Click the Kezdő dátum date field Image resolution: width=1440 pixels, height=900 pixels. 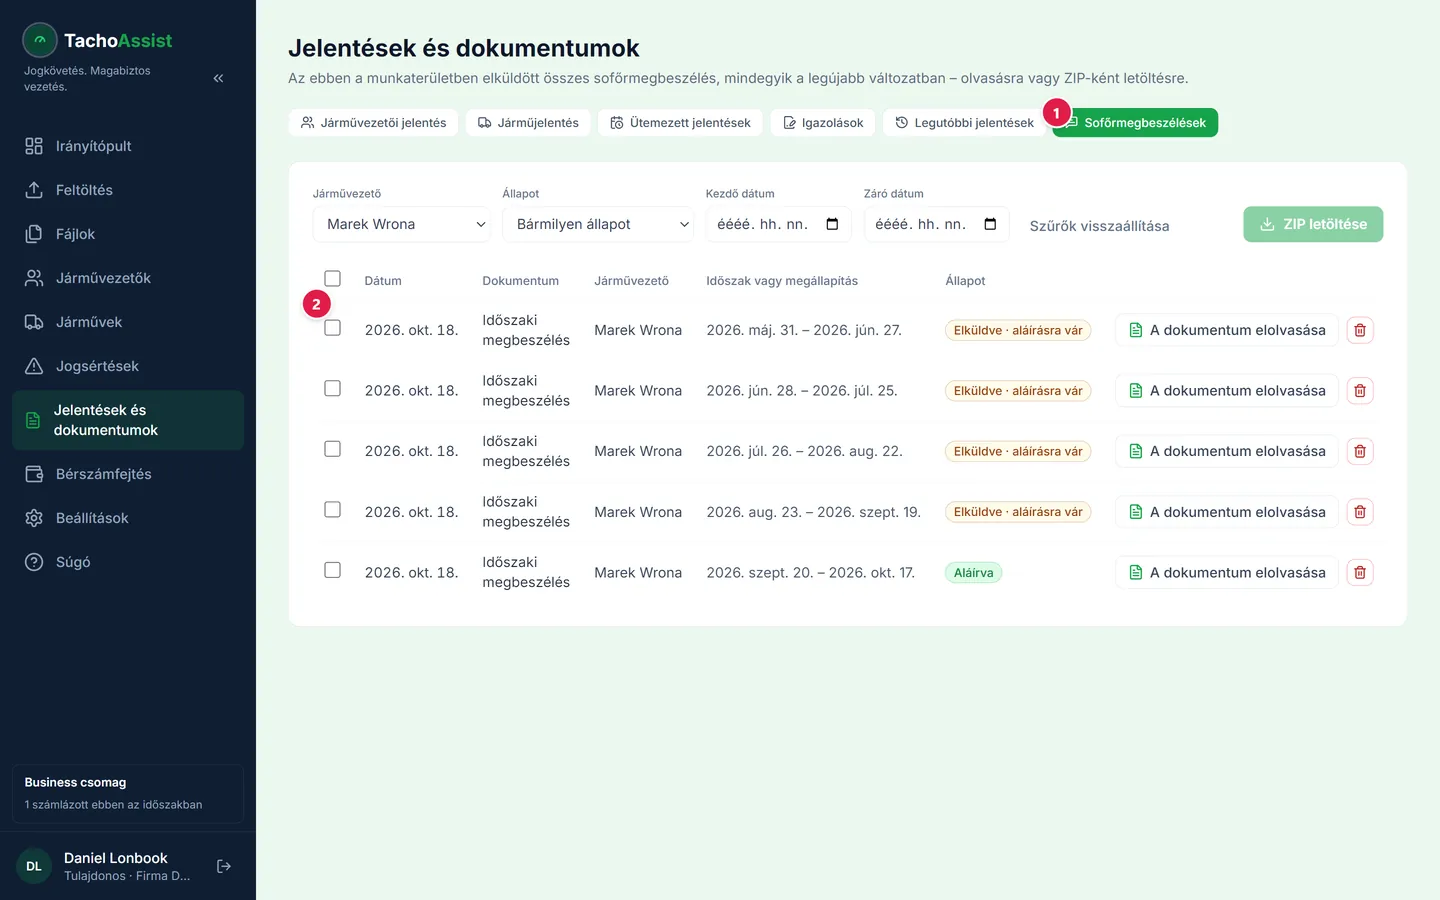[x=778, y=224]
